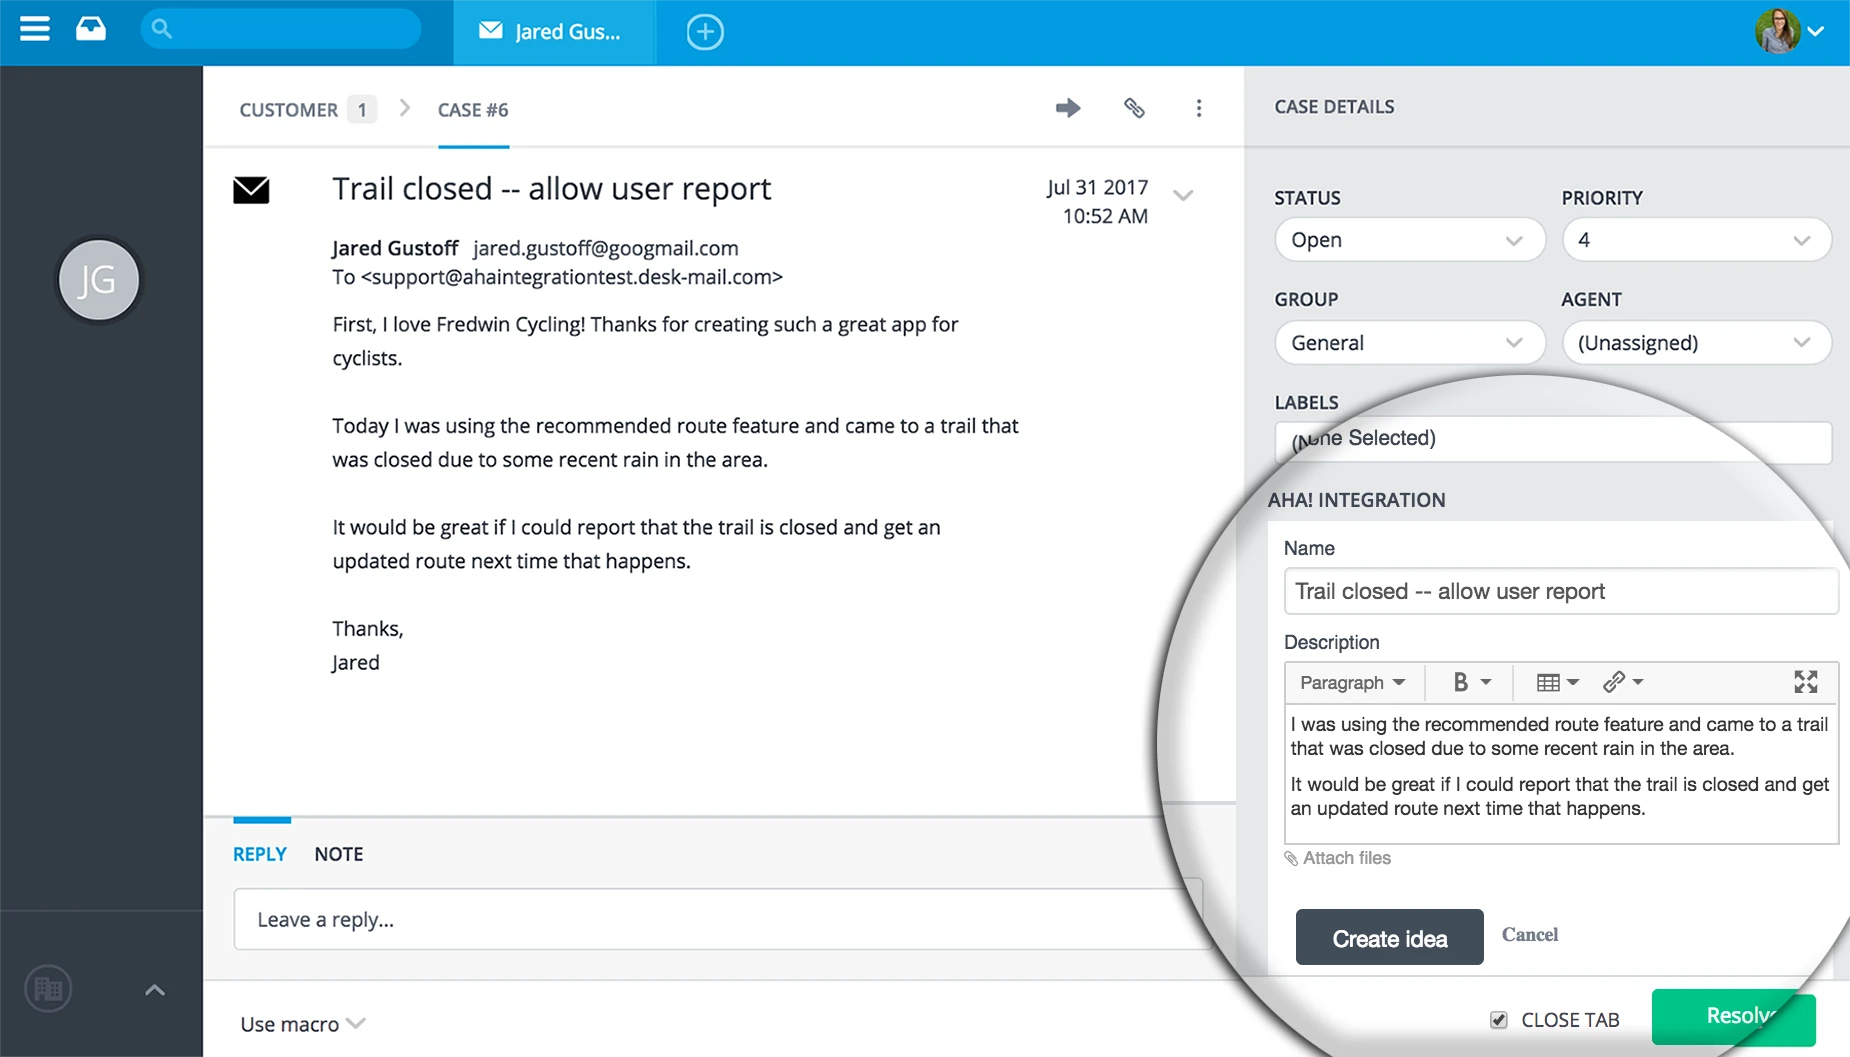Click the search field in top bar
The height and width of the screenshot is (1057, 1850).
[281, 29]
